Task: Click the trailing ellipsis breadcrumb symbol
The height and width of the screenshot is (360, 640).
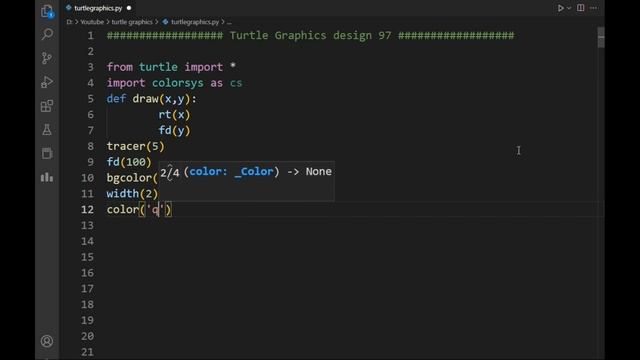Action: [x=229, y=22]
